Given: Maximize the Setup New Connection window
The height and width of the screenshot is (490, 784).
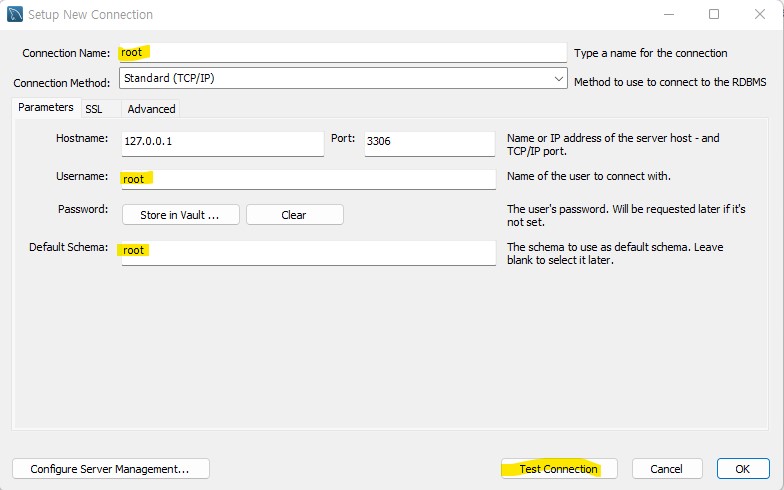Looking at the screenshot, I should click(714, 14).
